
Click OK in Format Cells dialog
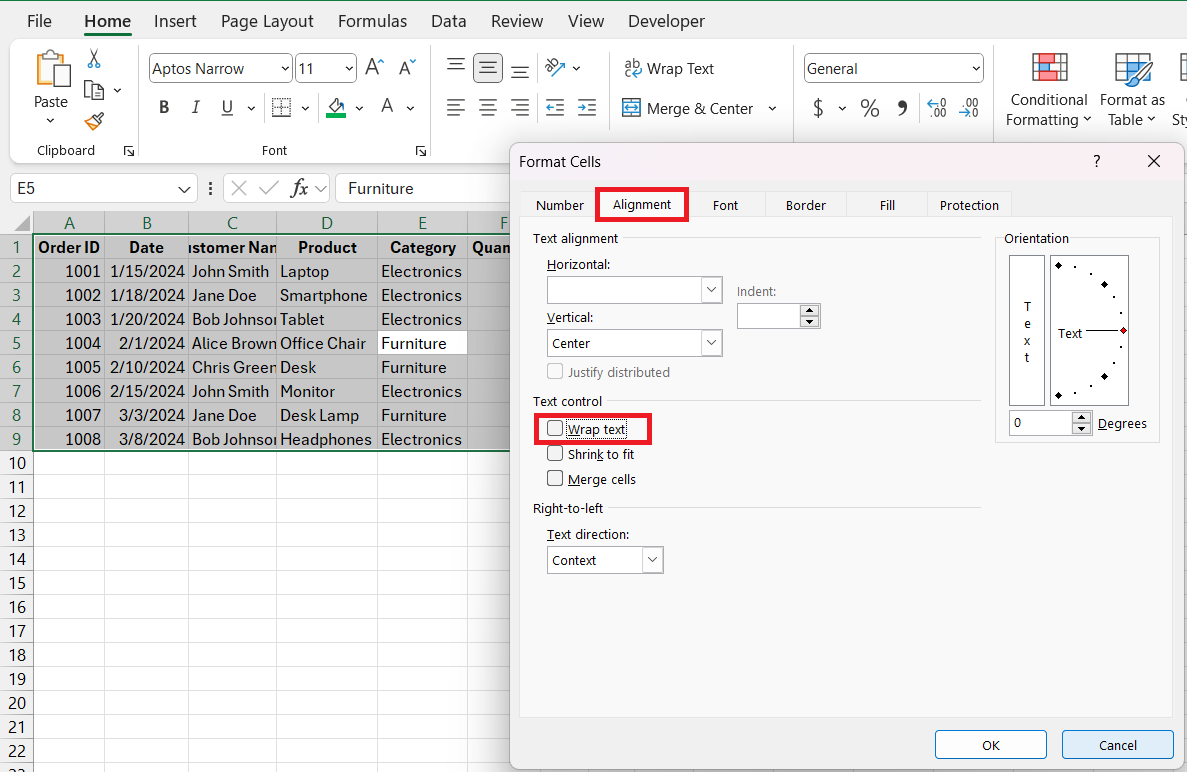991,745
